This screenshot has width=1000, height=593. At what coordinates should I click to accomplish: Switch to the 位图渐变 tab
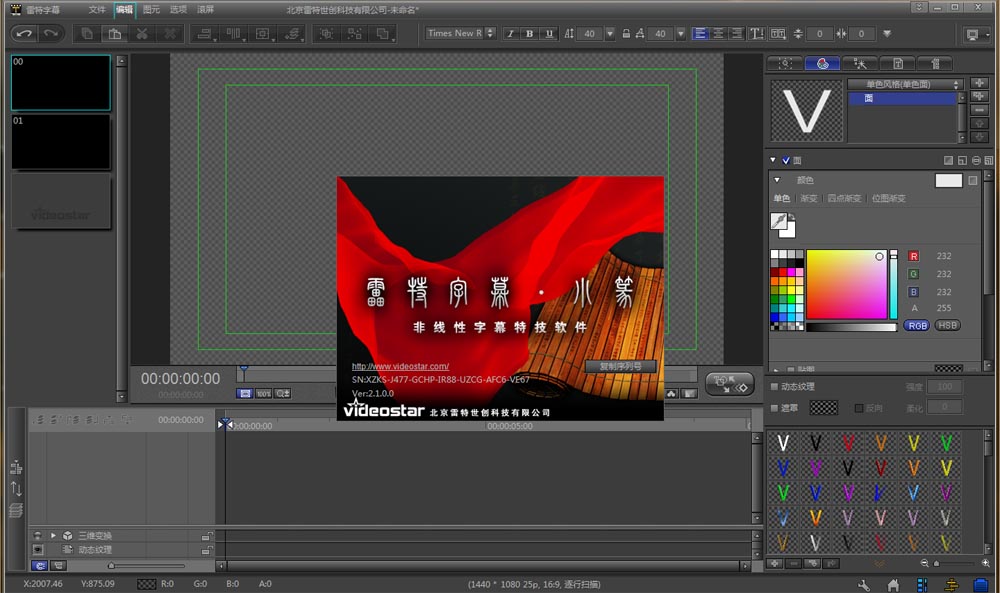pyautogui.click(x=889, y=198)
